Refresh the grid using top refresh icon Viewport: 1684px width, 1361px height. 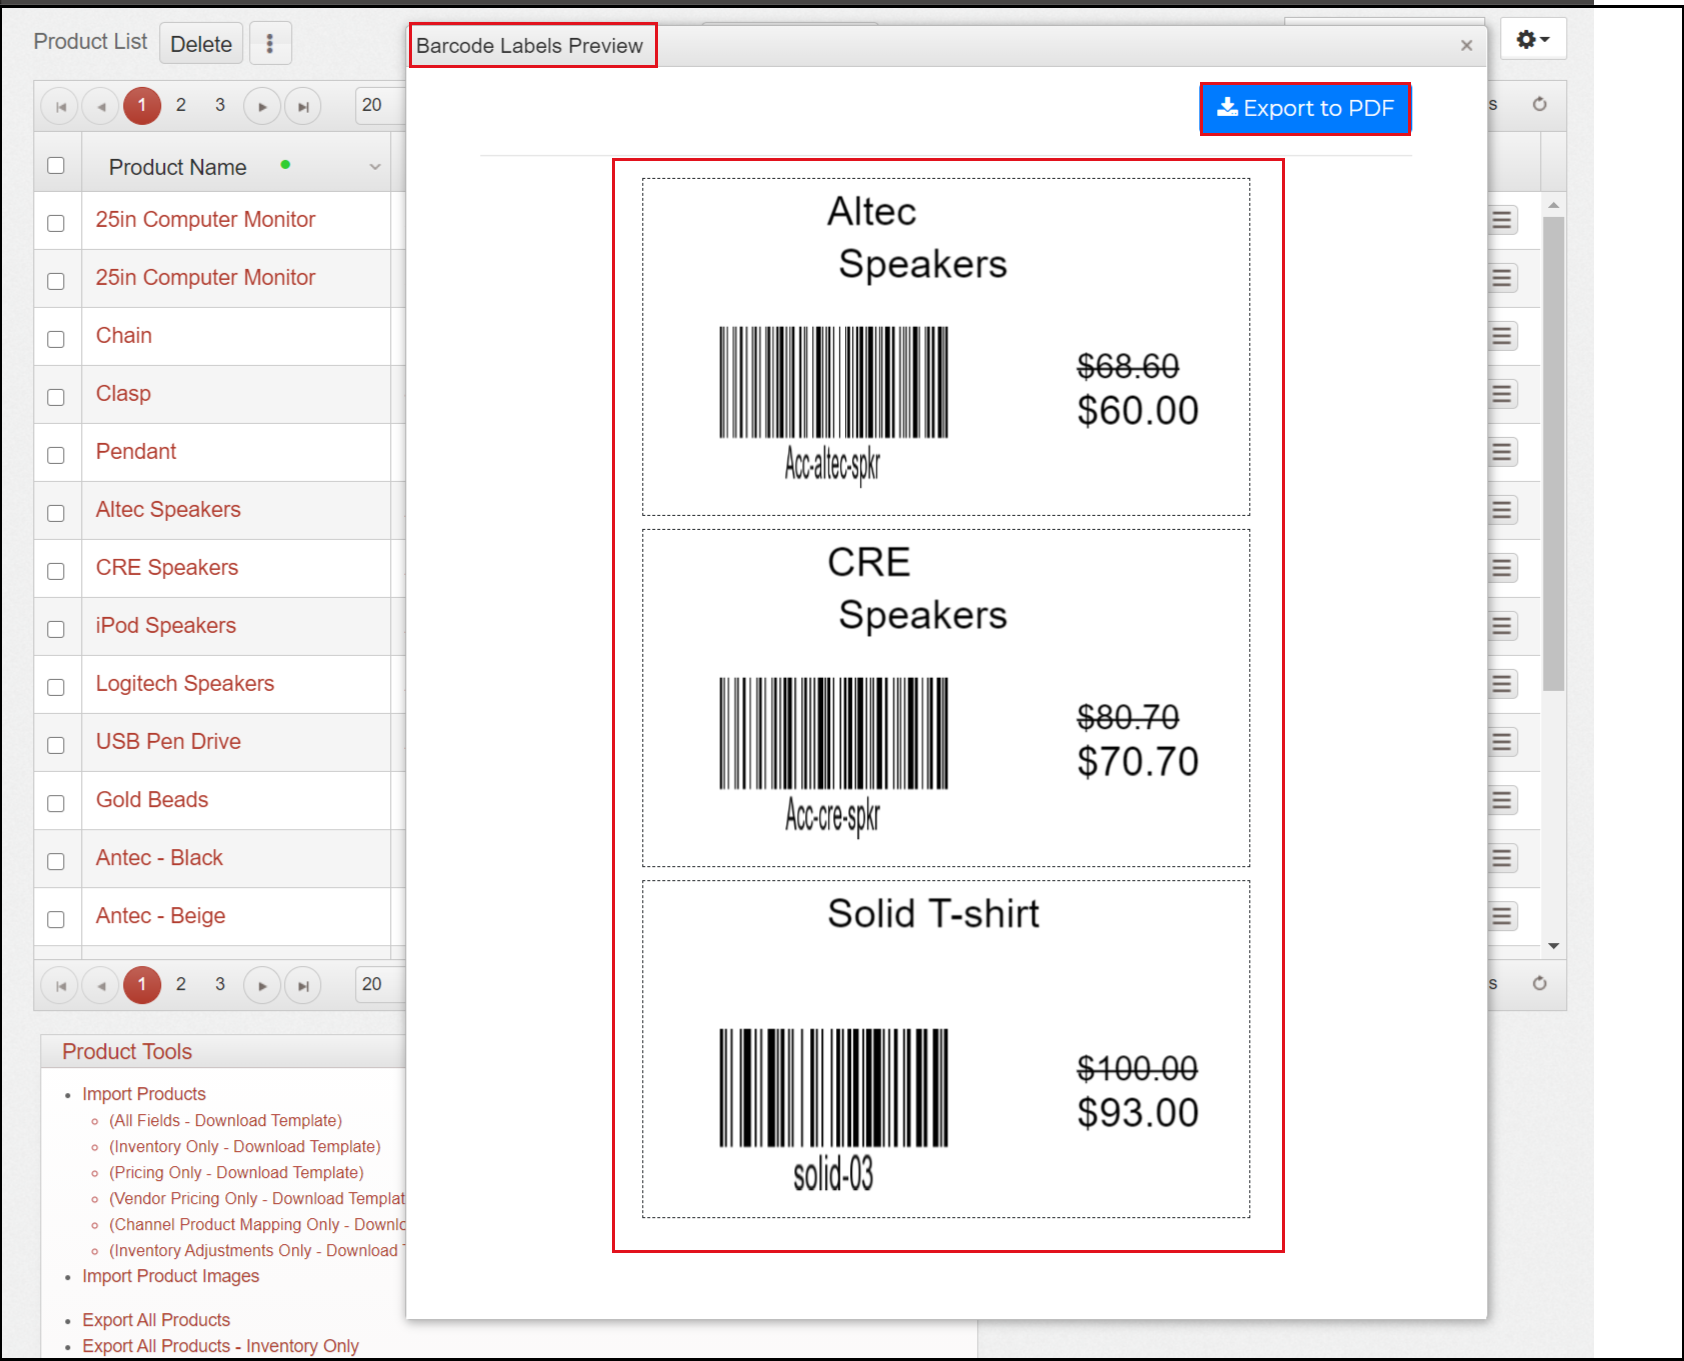1540,104
